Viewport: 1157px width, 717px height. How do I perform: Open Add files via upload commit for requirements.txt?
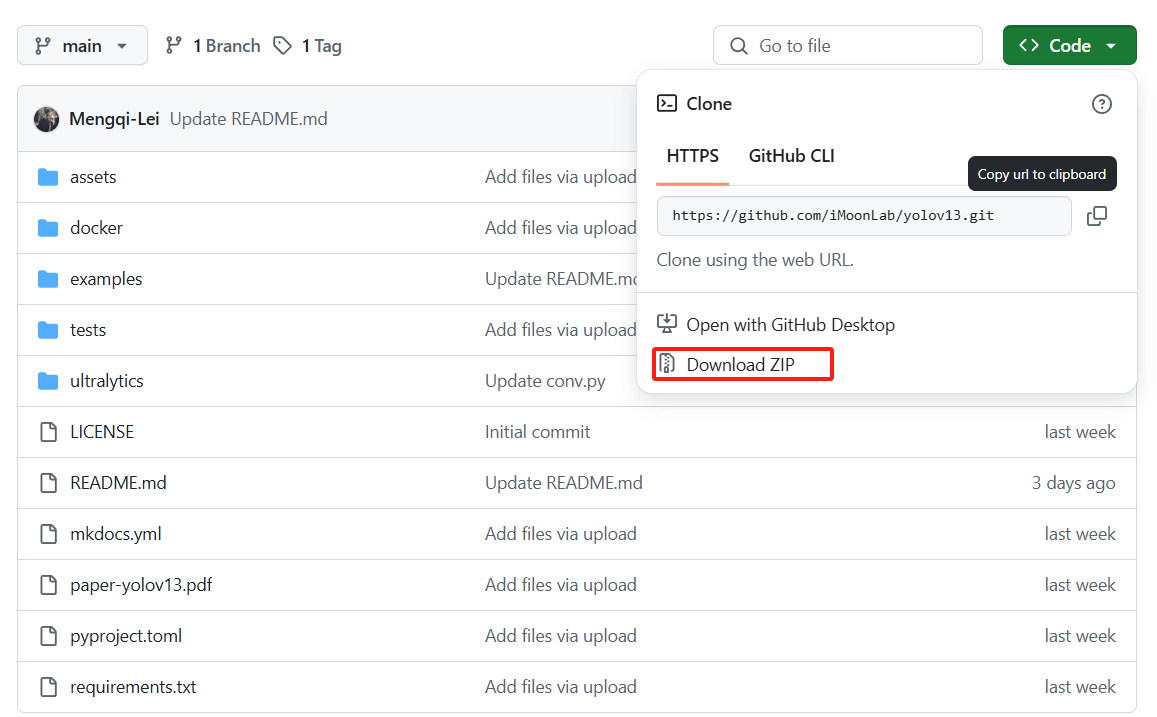click(561, 687)
